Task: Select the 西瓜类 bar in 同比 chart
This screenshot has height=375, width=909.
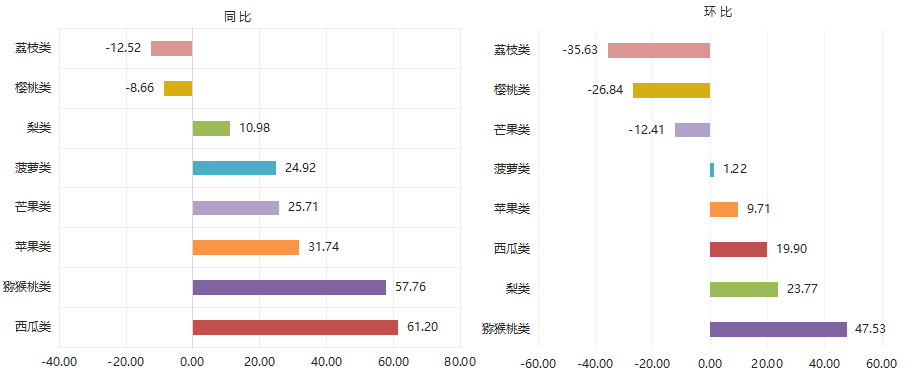Action: click(x=295, y=327)
